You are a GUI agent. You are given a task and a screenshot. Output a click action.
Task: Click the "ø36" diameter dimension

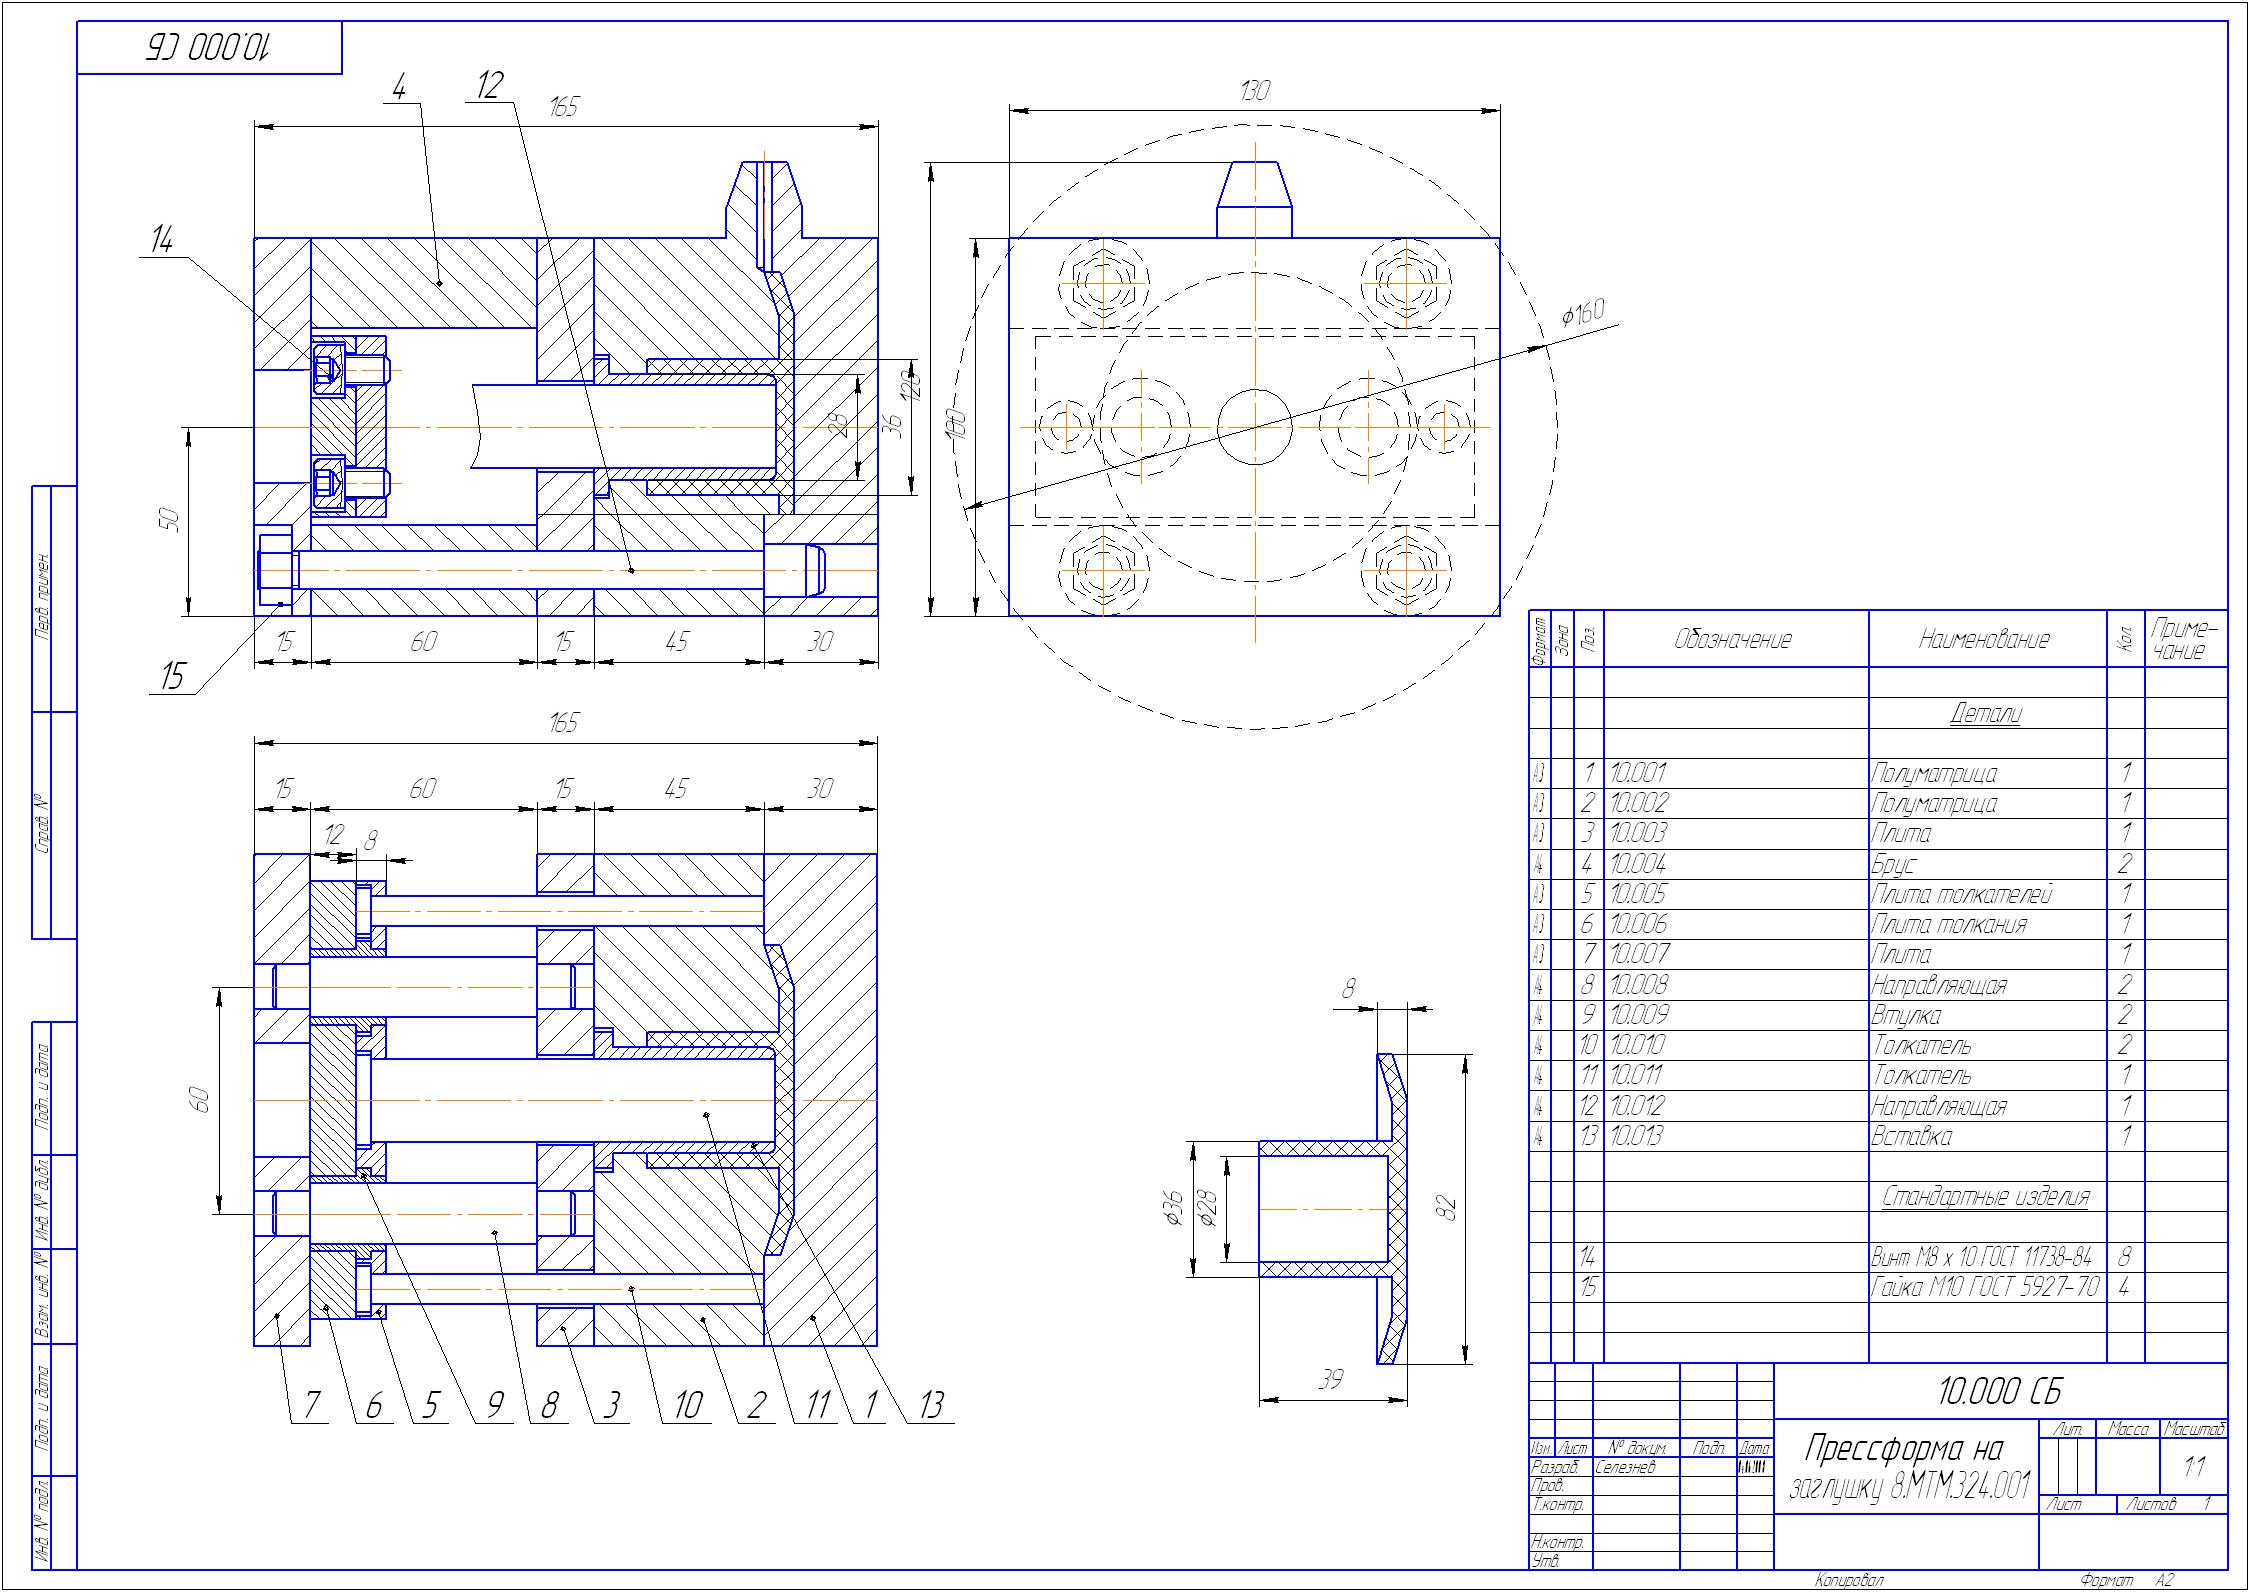click(x=1174, y=1210)
